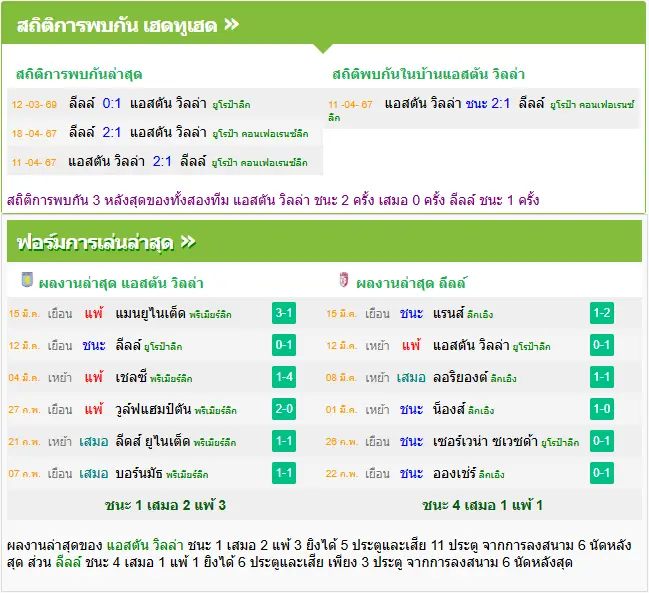
Task: Click green แอสตัน วิลล่า link in bottom paragraph
Action: 145,545
